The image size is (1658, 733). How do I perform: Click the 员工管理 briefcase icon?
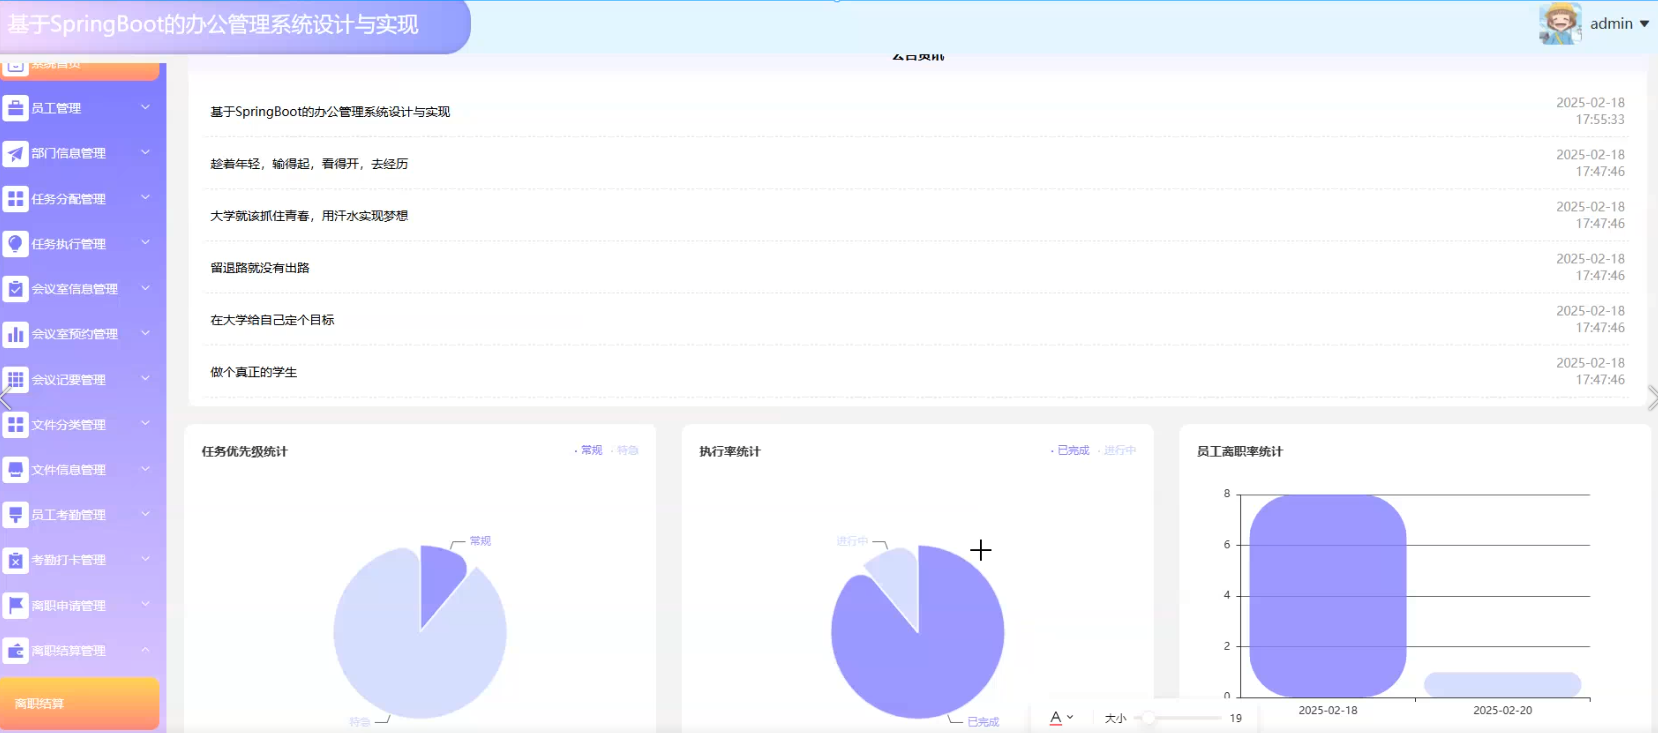16,108
